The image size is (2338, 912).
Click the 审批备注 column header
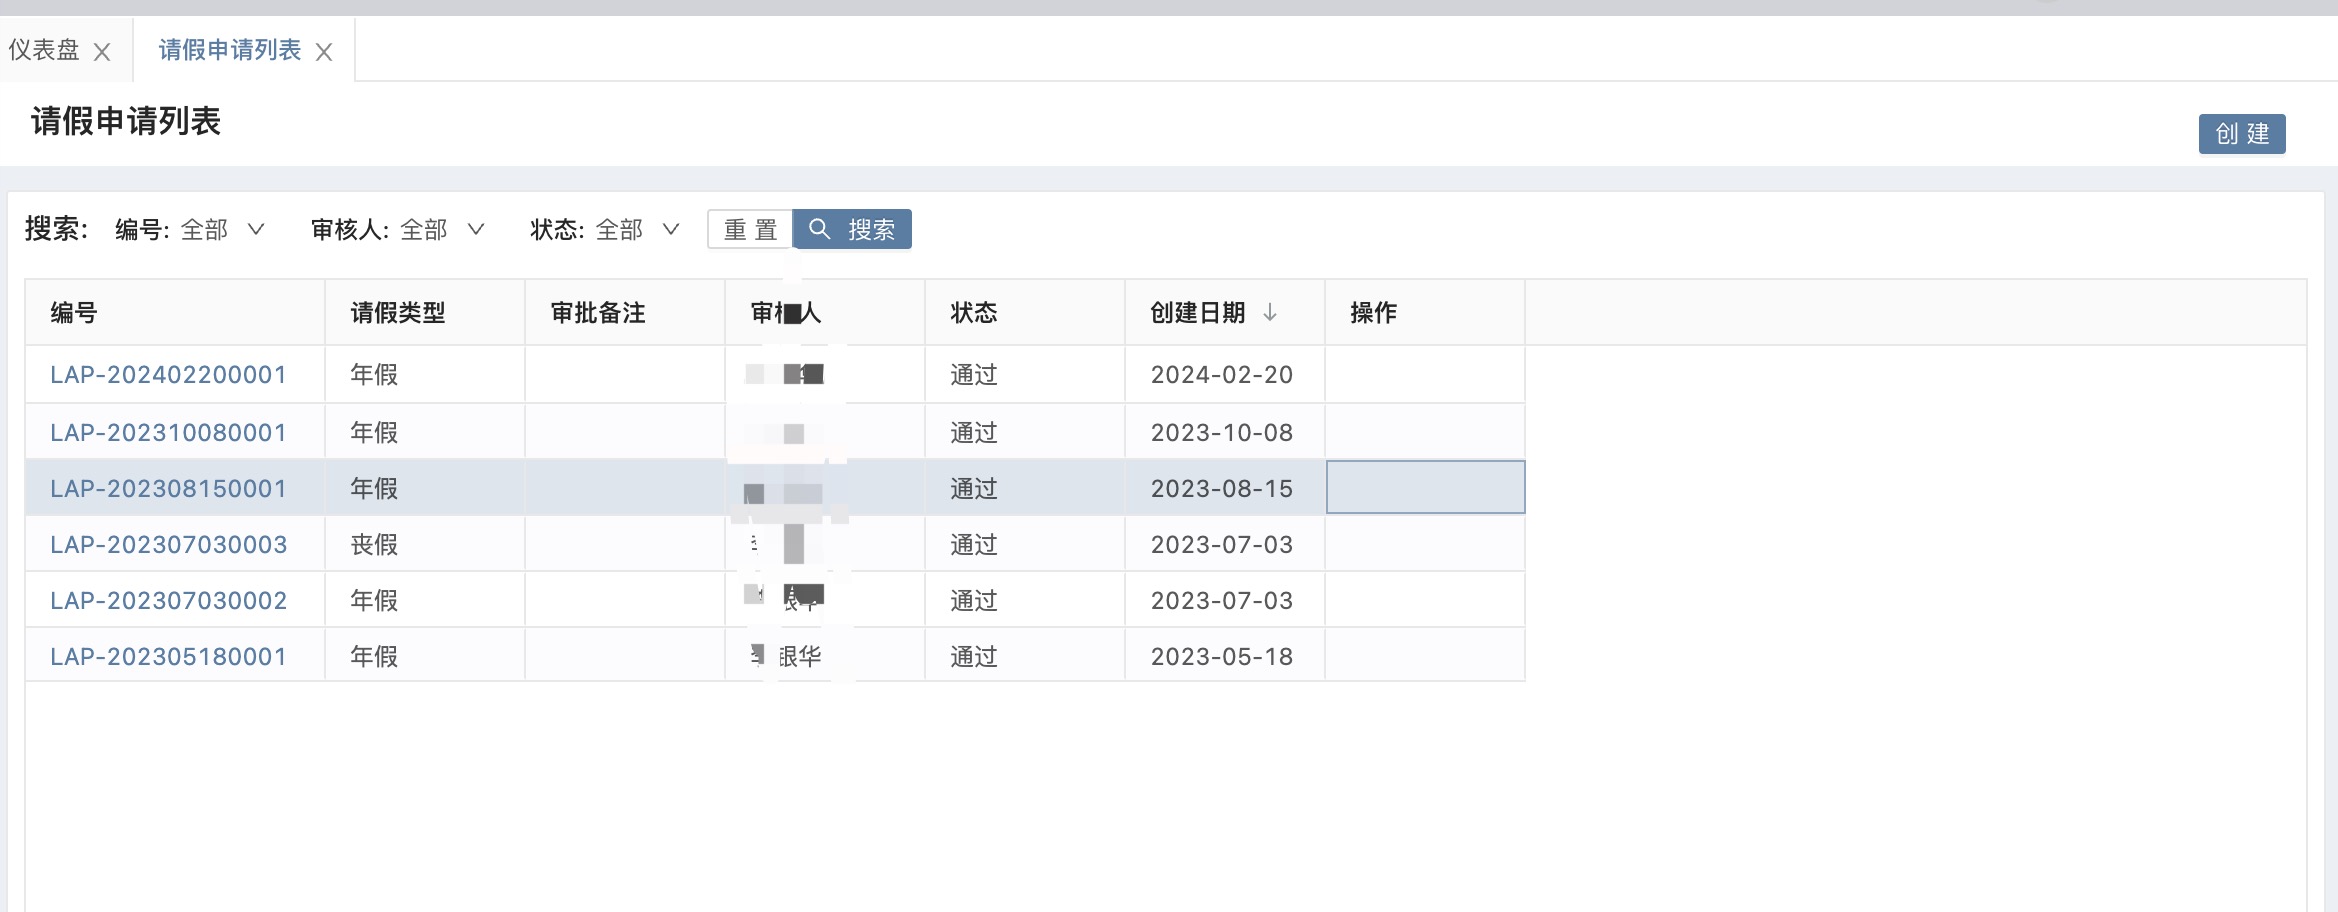[x=625, y=313]
